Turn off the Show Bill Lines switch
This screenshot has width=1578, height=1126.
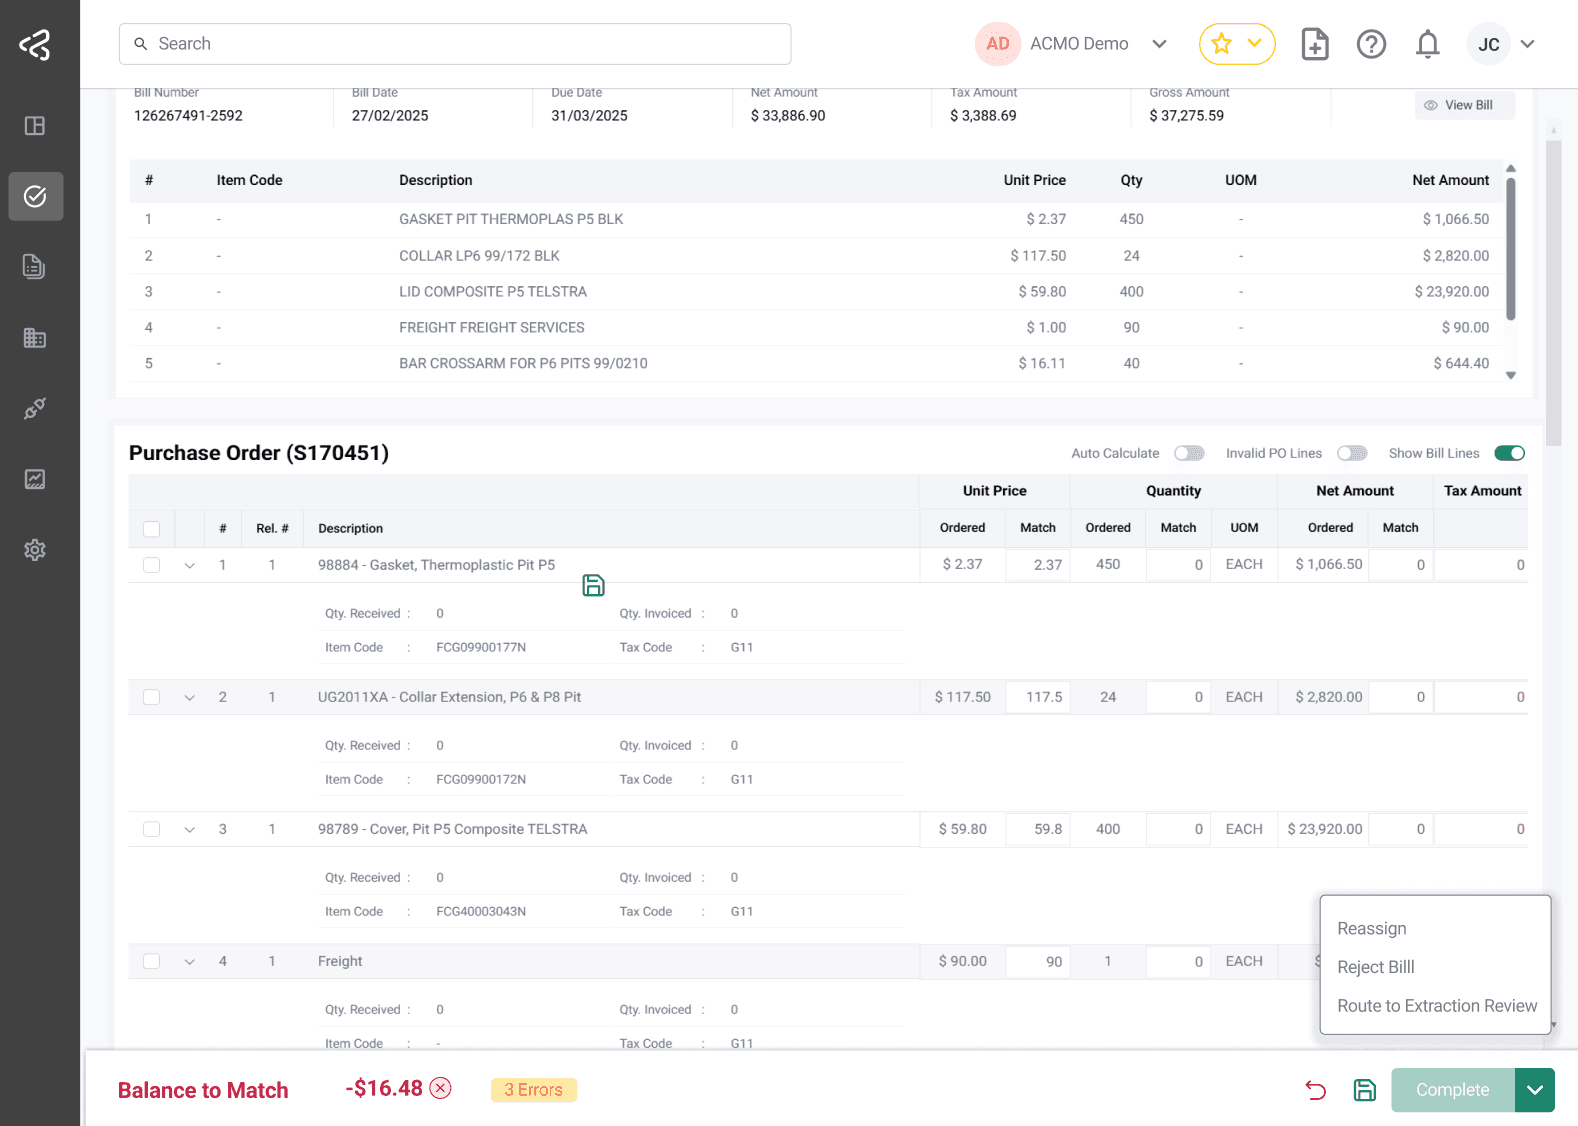[1510, 453]
